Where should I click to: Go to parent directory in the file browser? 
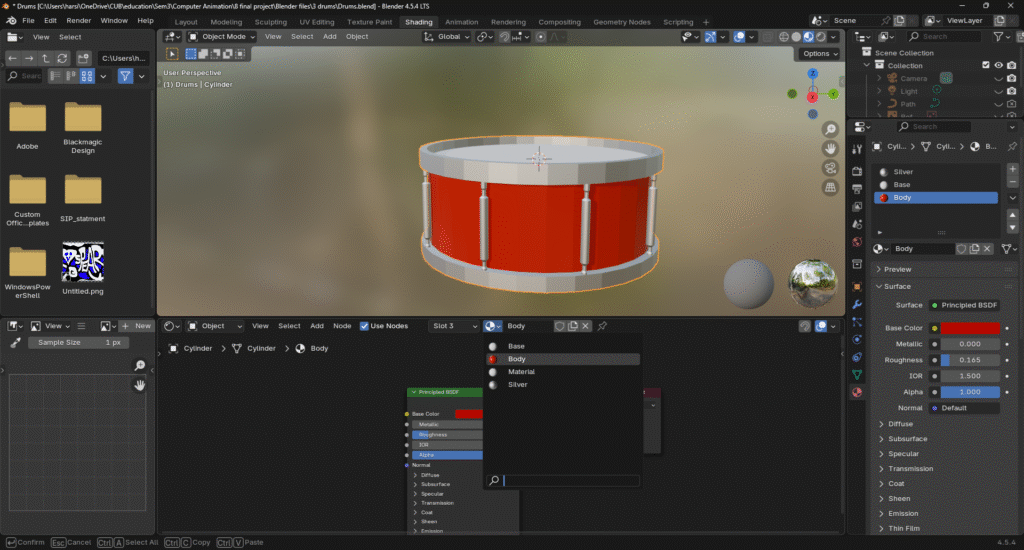click(46, 59)
